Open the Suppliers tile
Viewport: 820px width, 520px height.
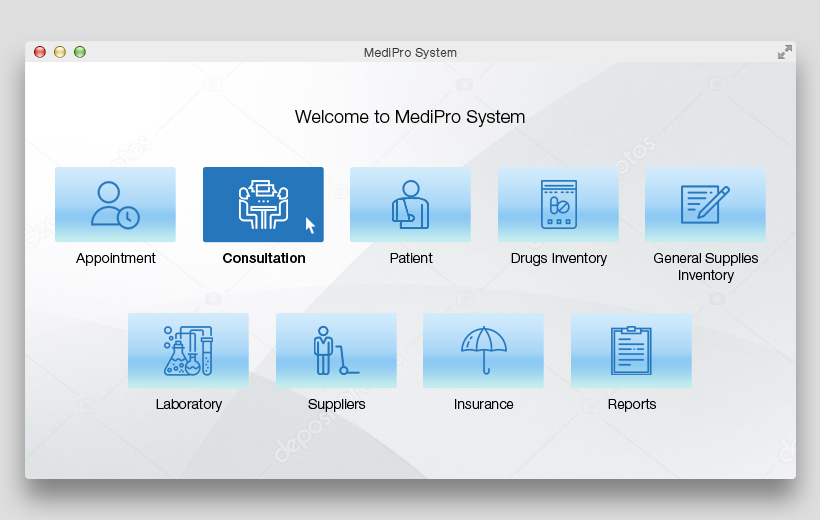pos(336,351)
